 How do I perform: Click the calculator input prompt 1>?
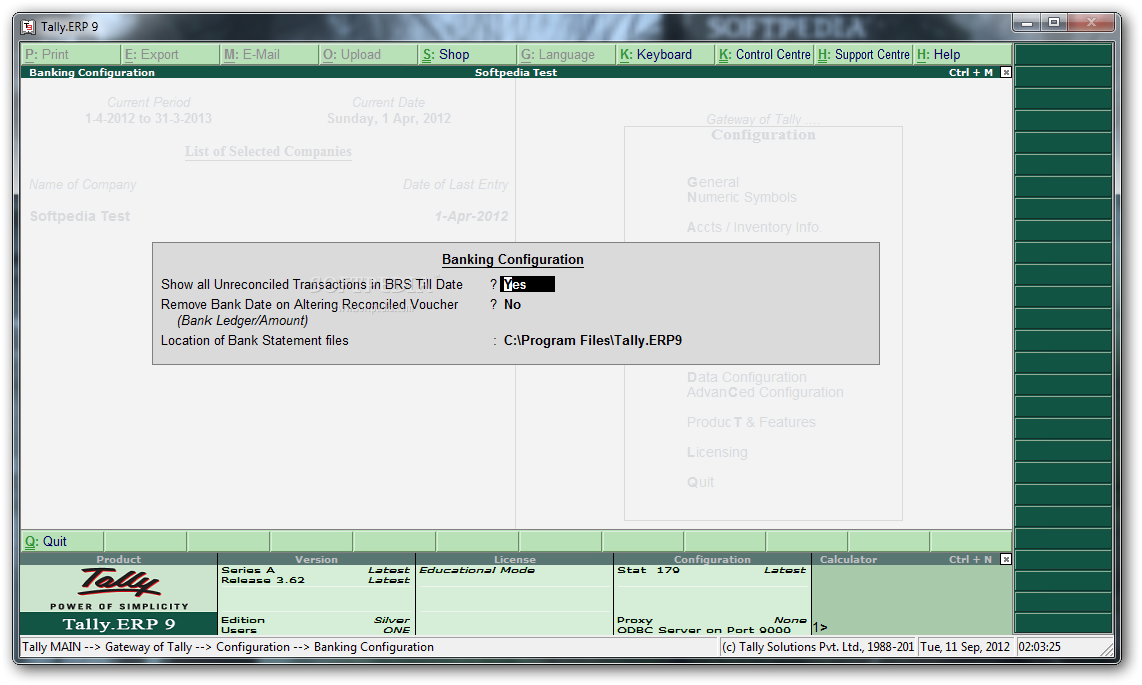pyautogui.click(x=820, y=627)
